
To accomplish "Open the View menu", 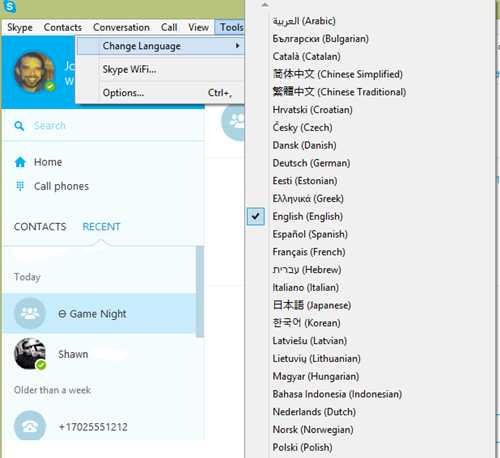I will click(x=198, y=27).
